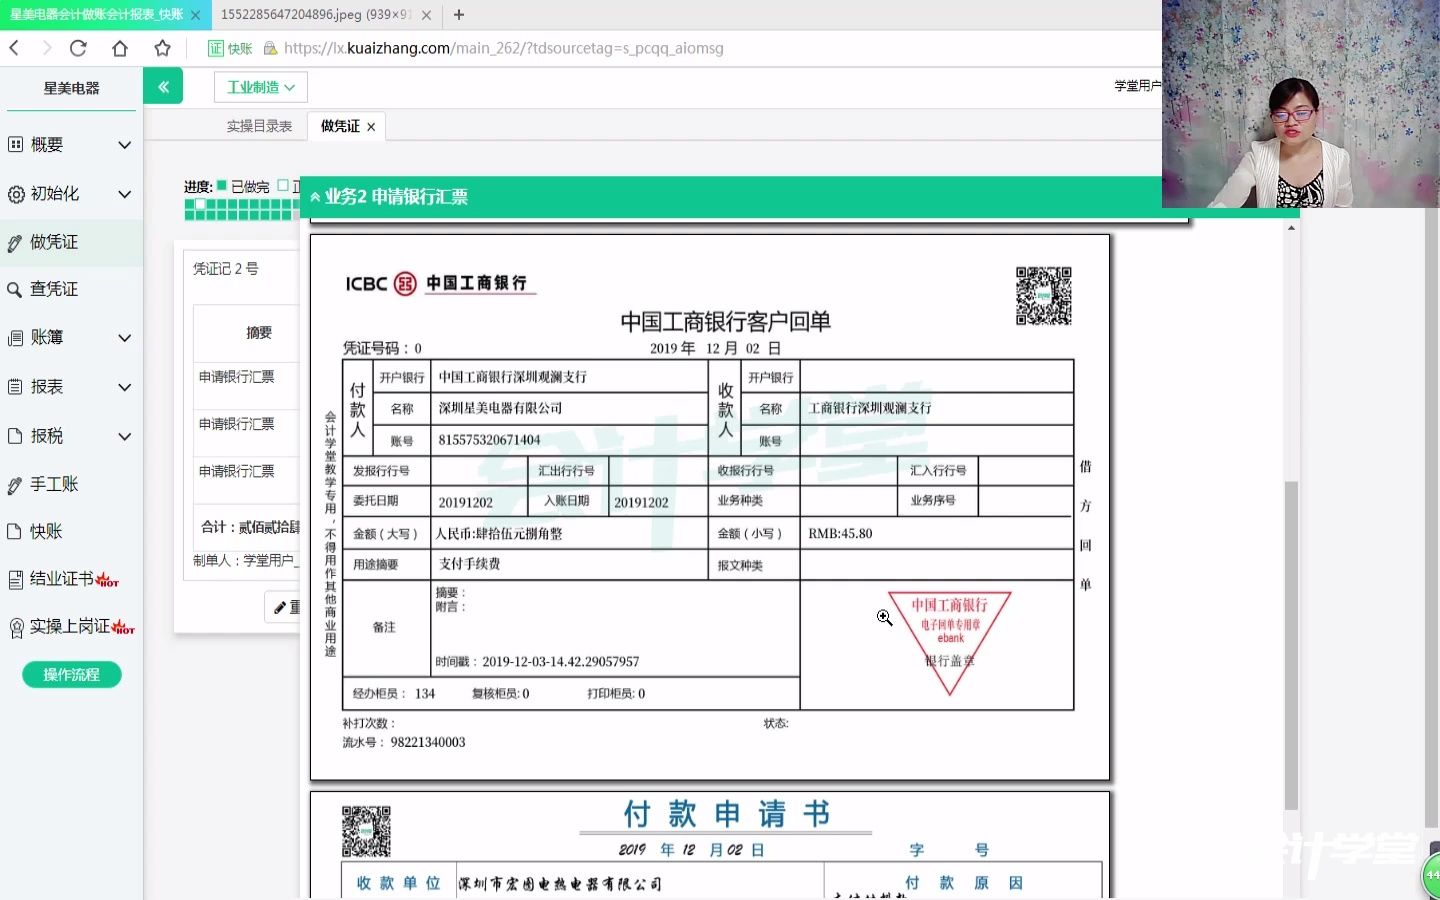Click the 操作流程 button
The image size is (1440, 900).
tap(72, 675)
